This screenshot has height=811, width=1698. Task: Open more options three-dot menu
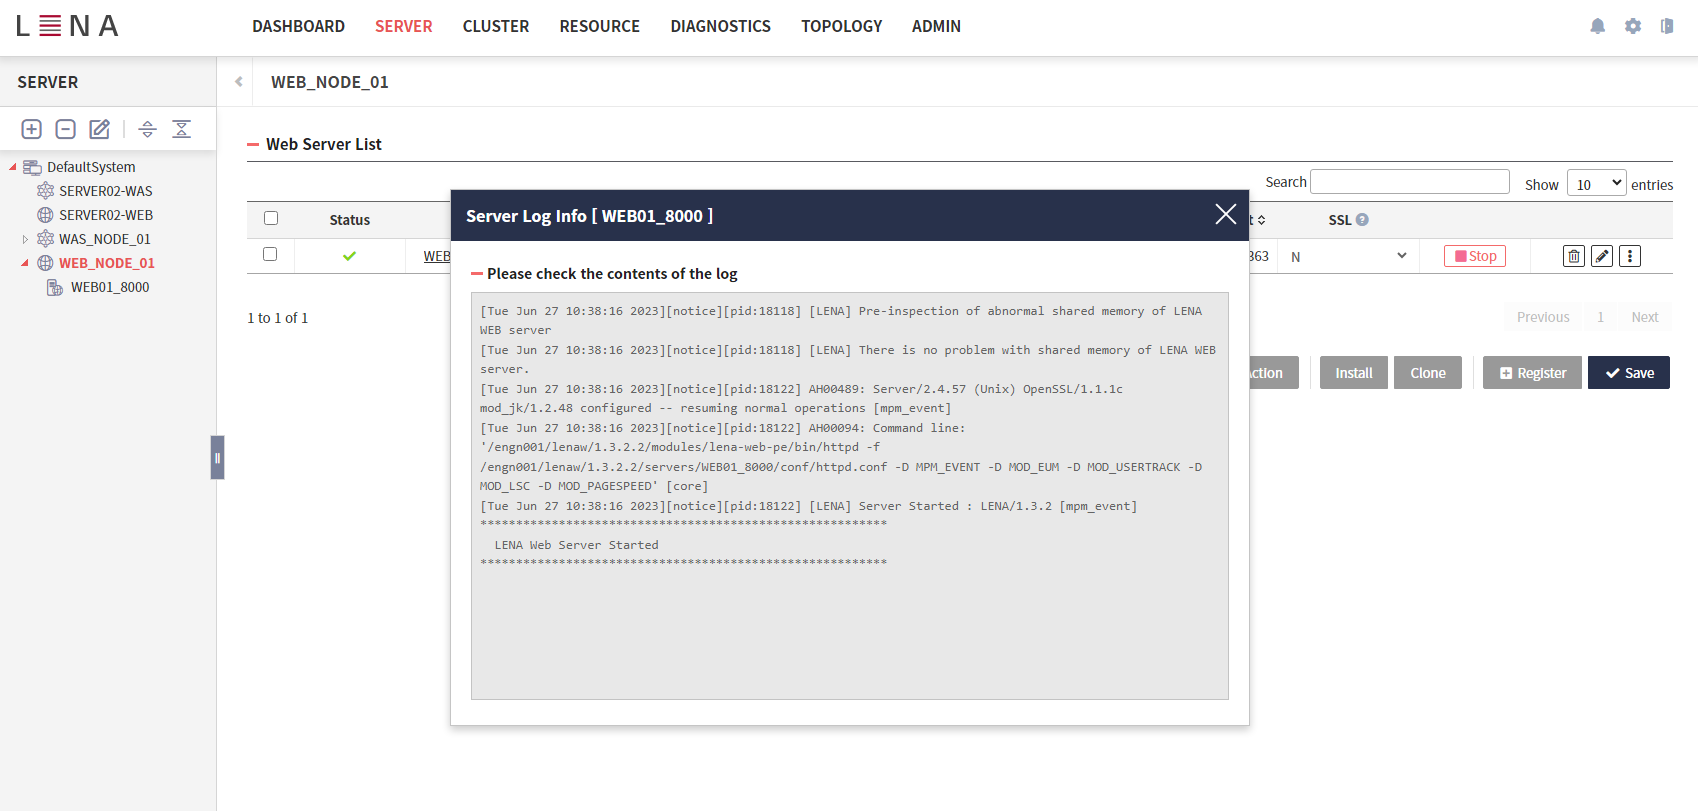(x=1630, y=256)
